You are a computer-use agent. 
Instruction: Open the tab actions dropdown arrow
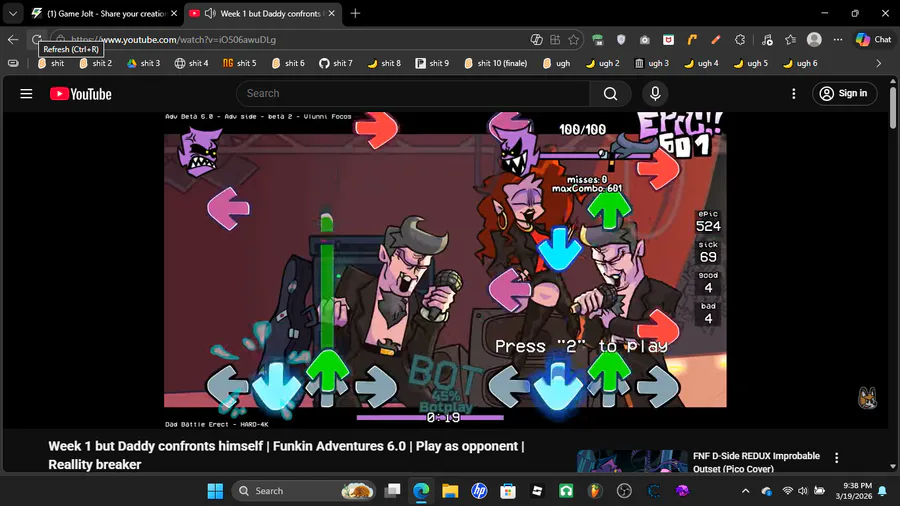click(13, 13)
